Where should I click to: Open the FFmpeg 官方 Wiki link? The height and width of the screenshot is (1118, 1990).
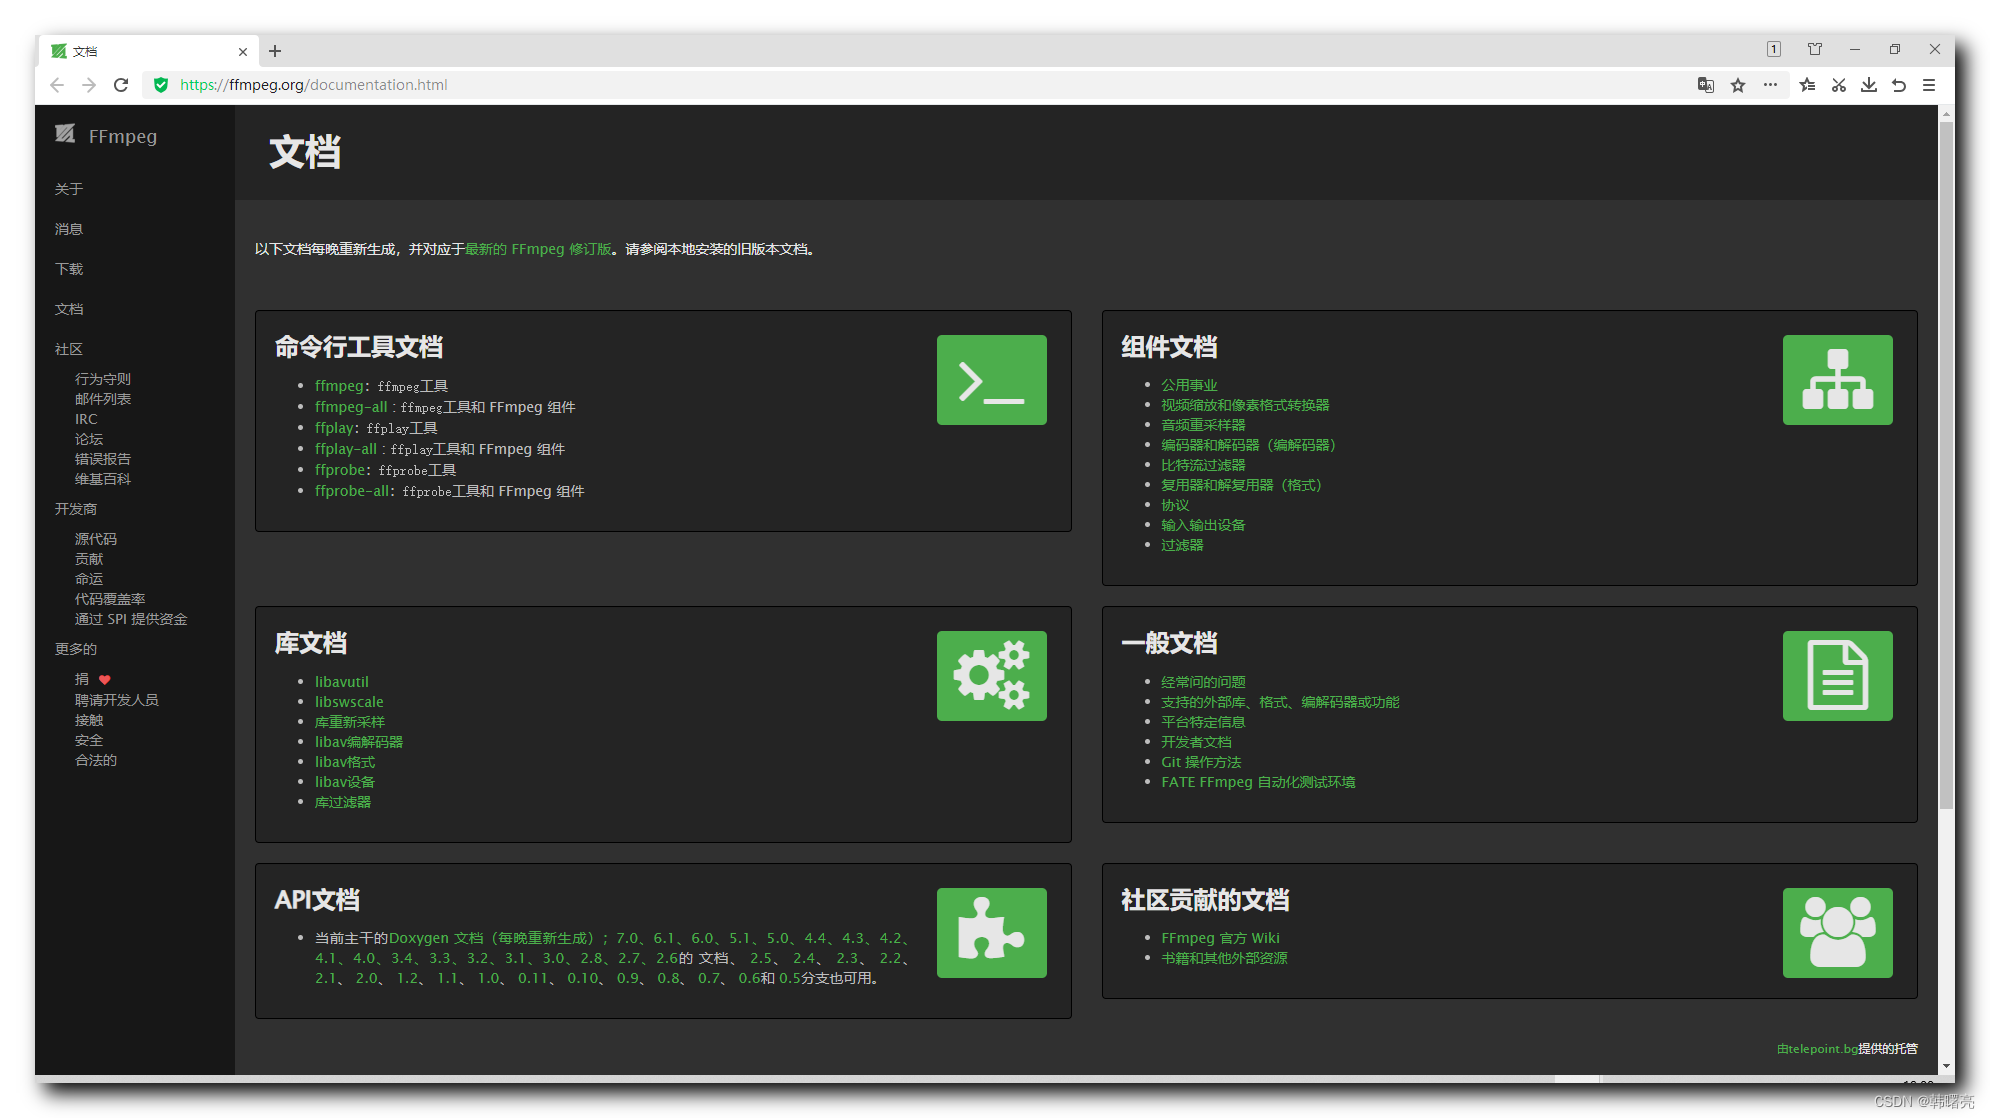tap(1220, 938)
